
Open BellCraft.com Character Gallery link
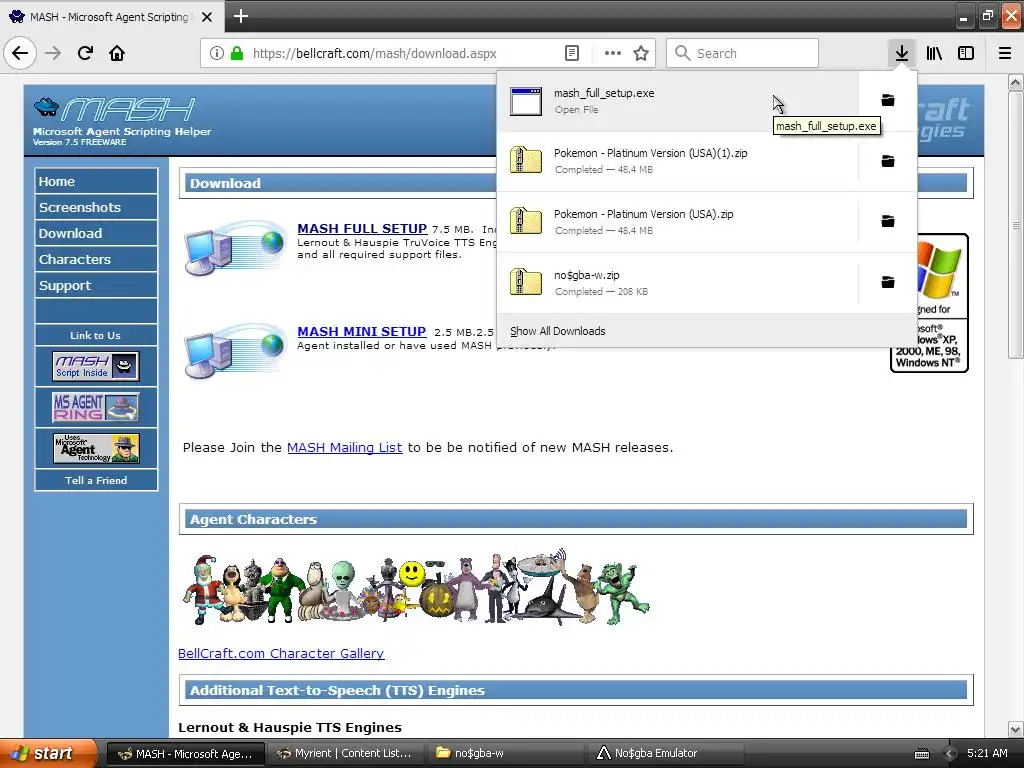(281, 653)
